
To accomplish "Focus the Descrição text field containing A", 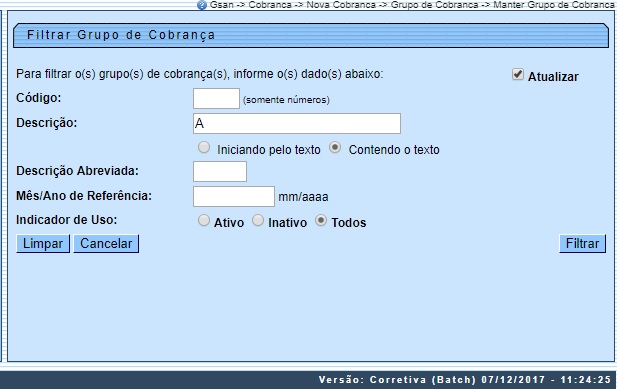I will click(x=297, y=124).
